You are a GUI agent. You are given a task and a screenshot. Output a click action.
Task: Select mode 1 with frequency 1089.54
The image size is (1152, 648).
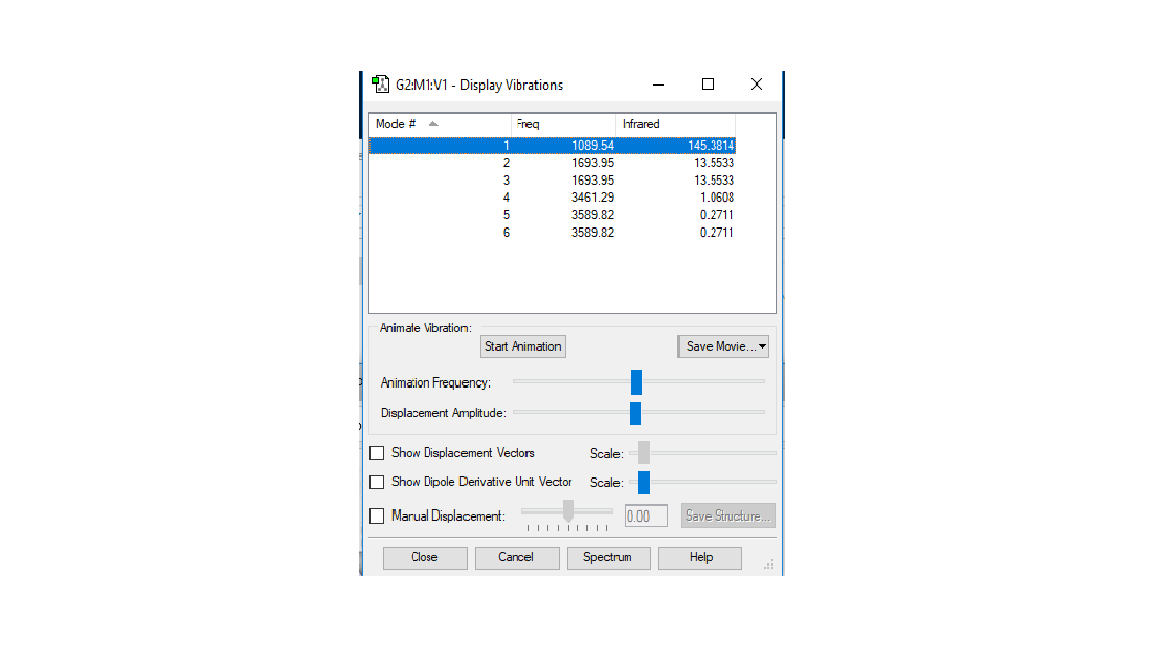[552, 145]
